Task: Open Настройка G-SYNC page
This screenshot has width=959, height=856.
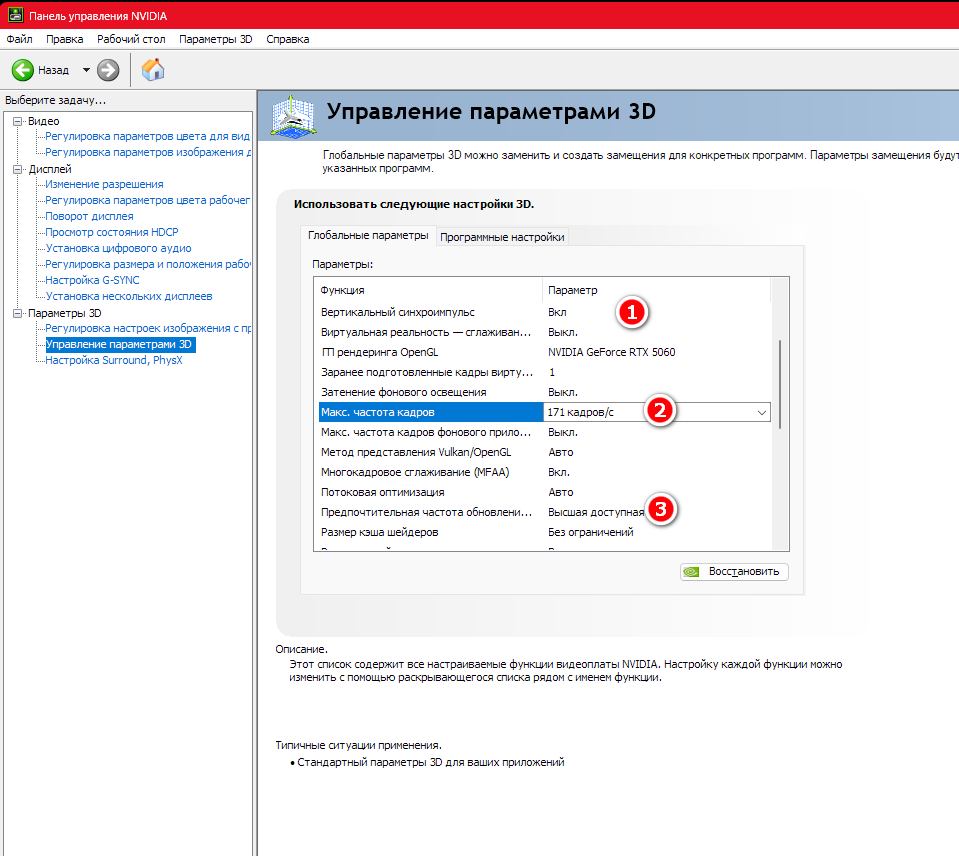Action: 92,280
